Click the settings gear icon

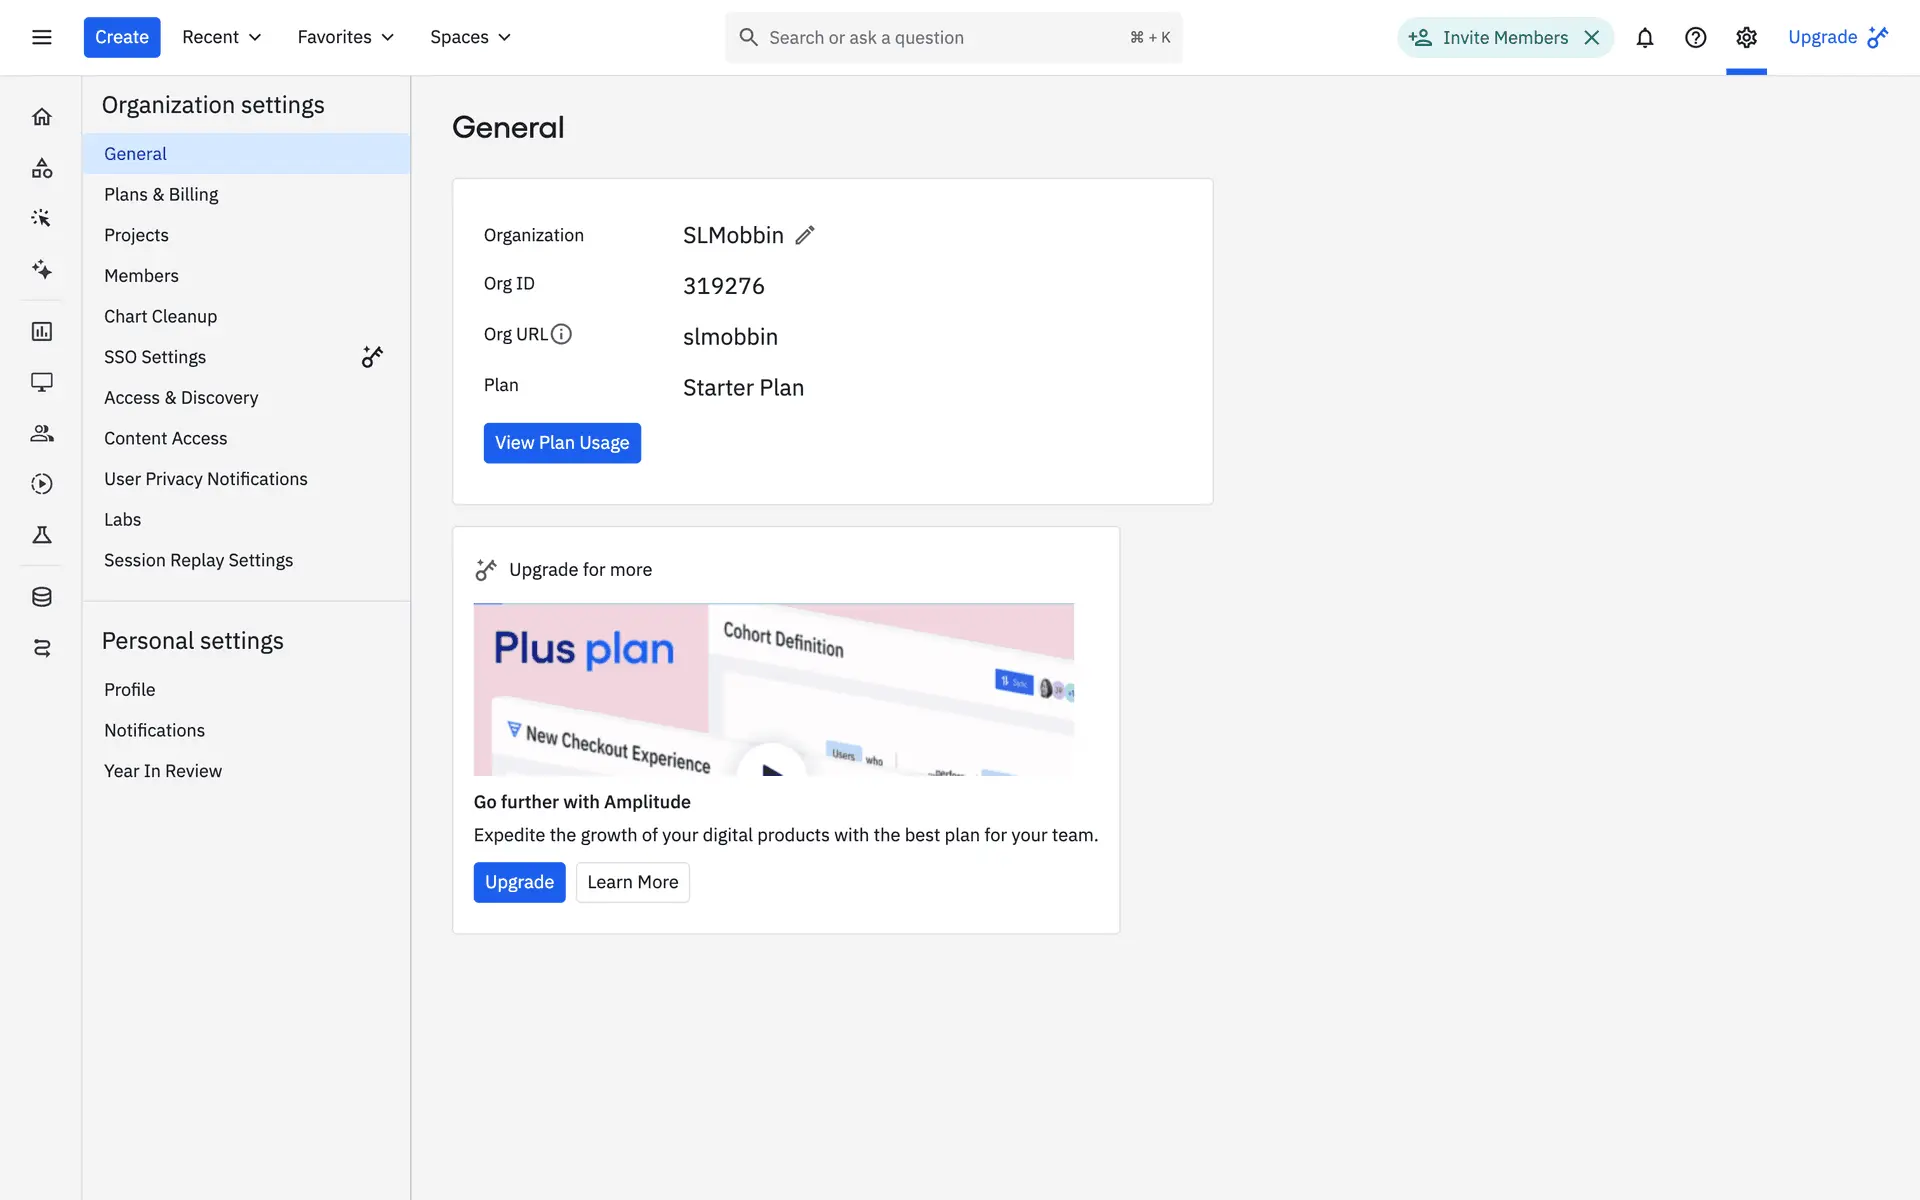point(1746,37)
